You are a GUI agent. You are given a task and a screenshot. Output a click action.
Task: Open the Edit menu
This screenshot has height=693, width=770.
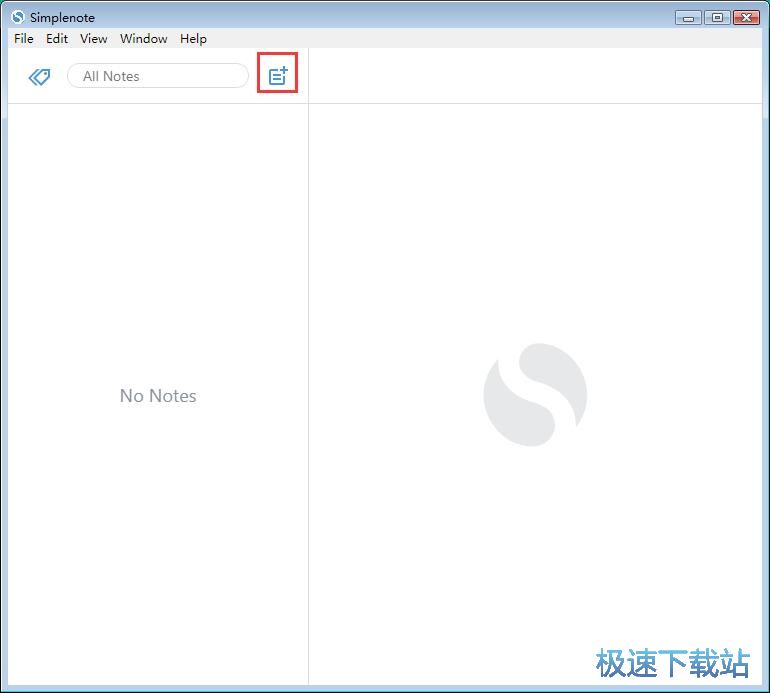click(57, 39)
